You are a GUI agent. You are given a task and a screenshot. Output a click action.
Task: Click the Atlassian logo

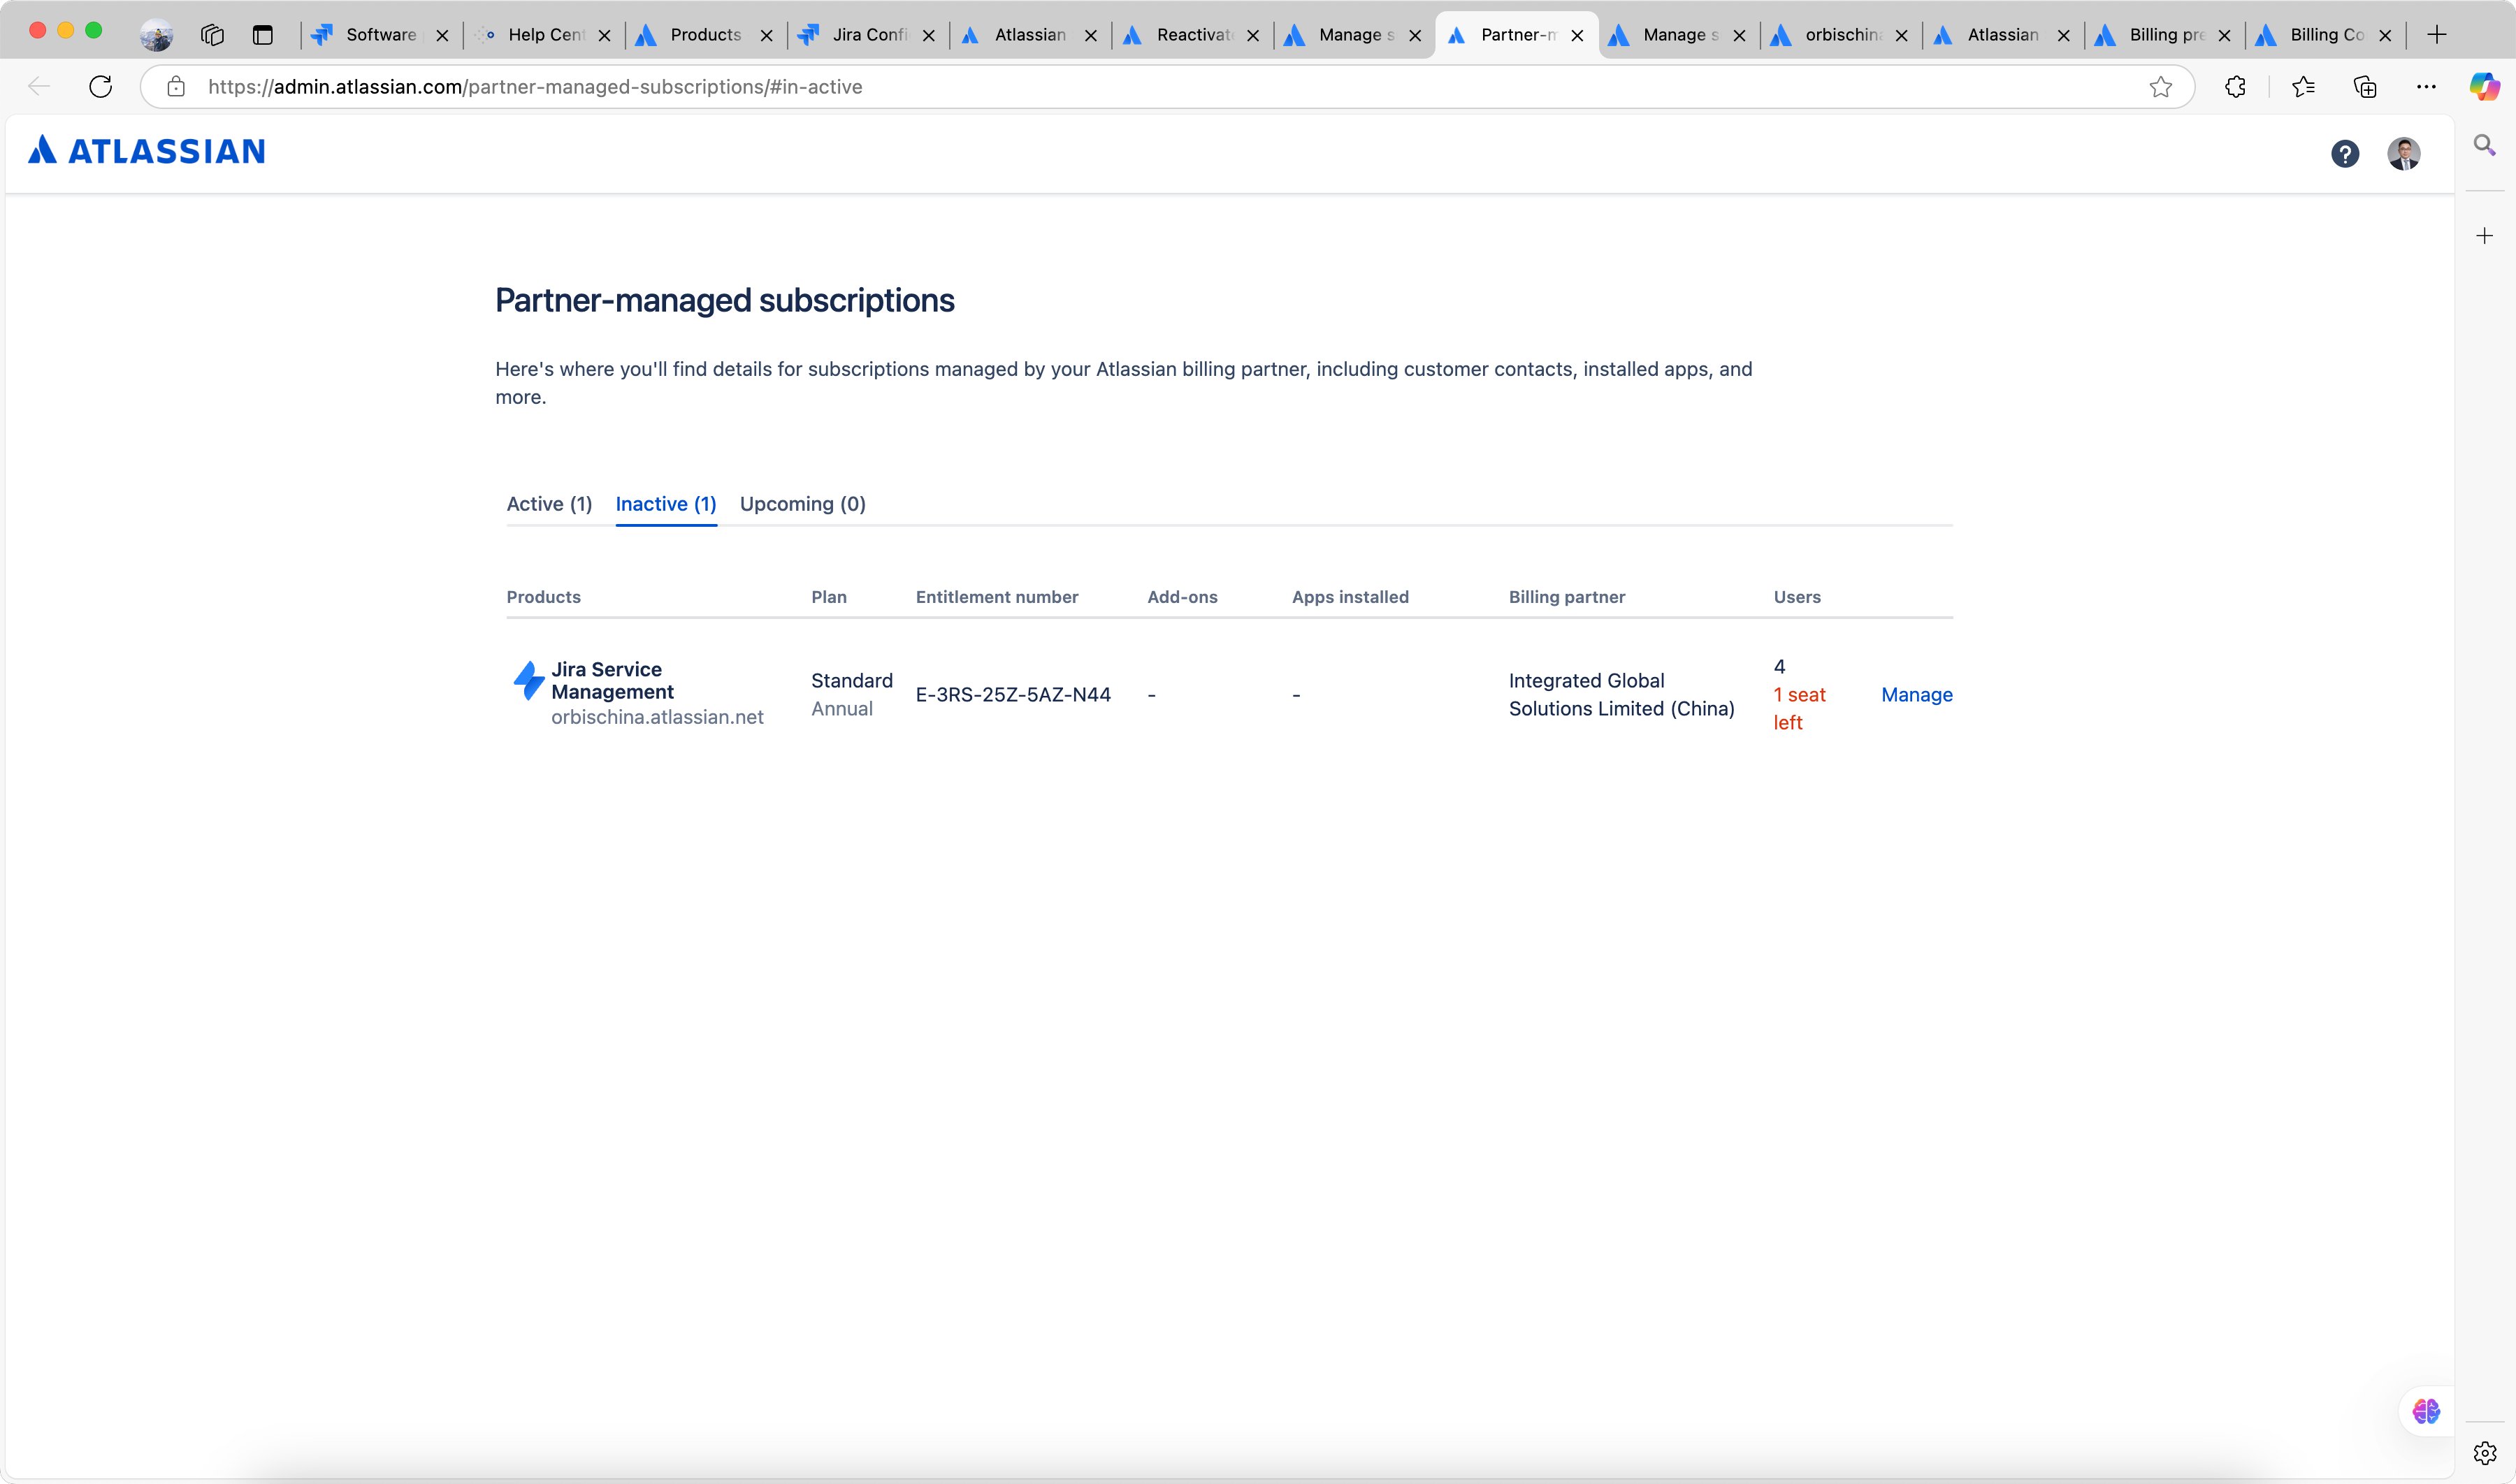point(145,150)
